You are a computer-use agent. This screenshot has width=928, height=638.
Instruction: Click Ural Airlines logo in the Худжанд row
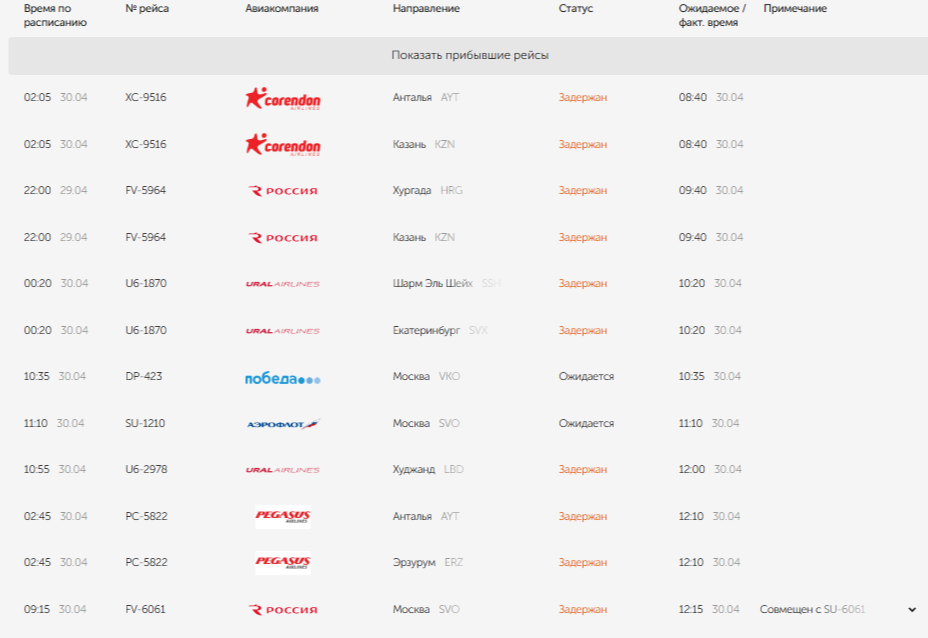coord(282,470)
